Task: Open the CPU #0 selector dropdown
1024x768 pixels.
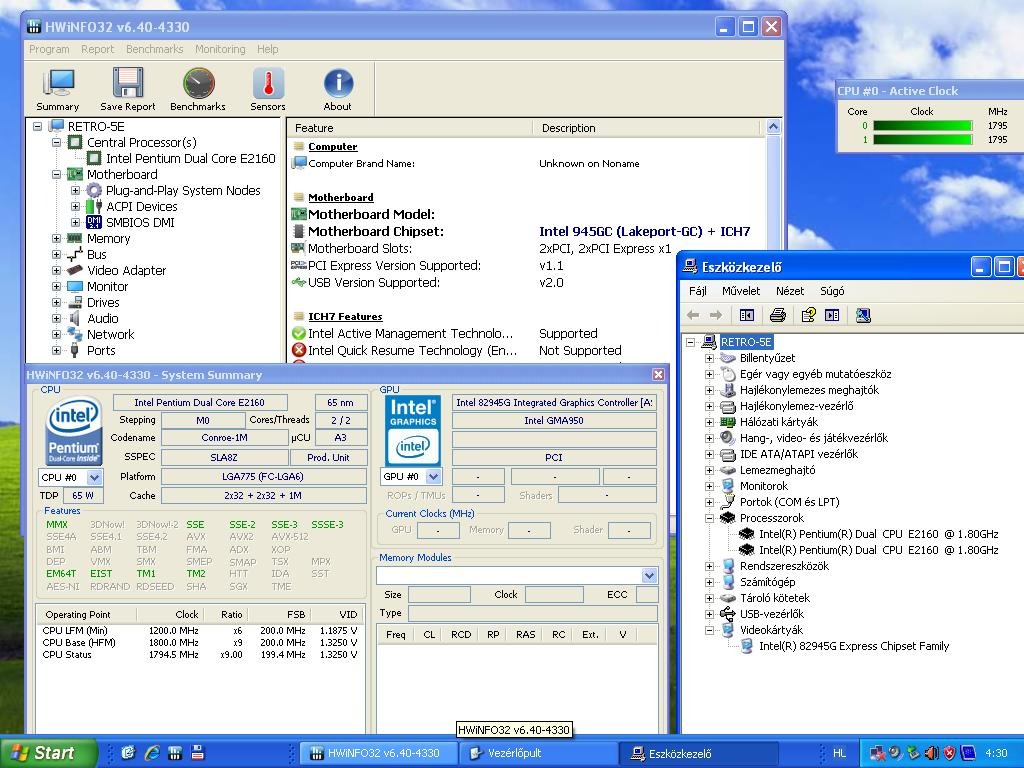Action: tap(96, 477)
